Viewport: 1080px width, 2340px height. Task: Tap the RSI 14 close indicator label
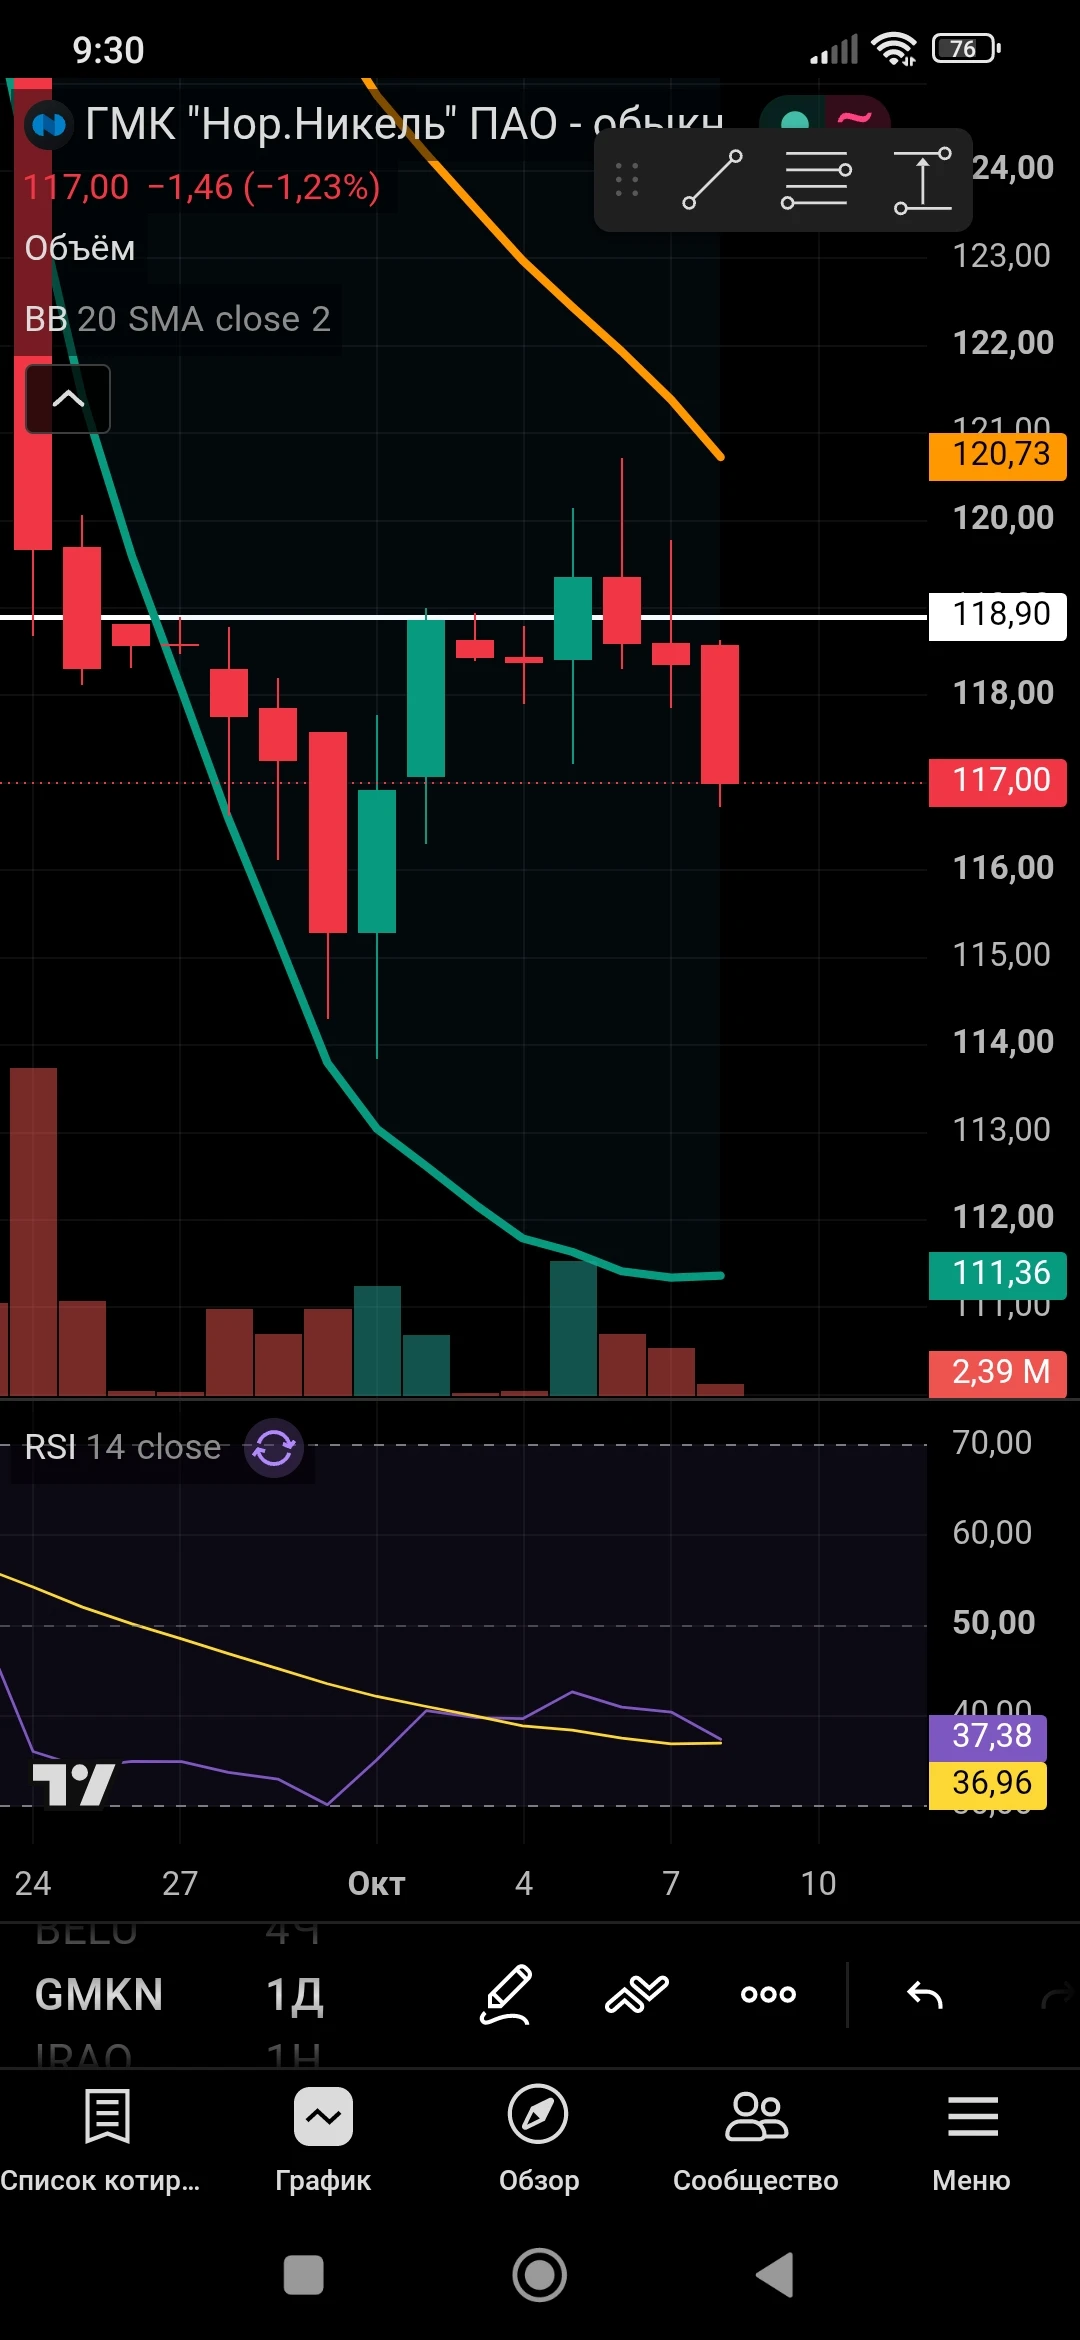tap(122, 1447)
